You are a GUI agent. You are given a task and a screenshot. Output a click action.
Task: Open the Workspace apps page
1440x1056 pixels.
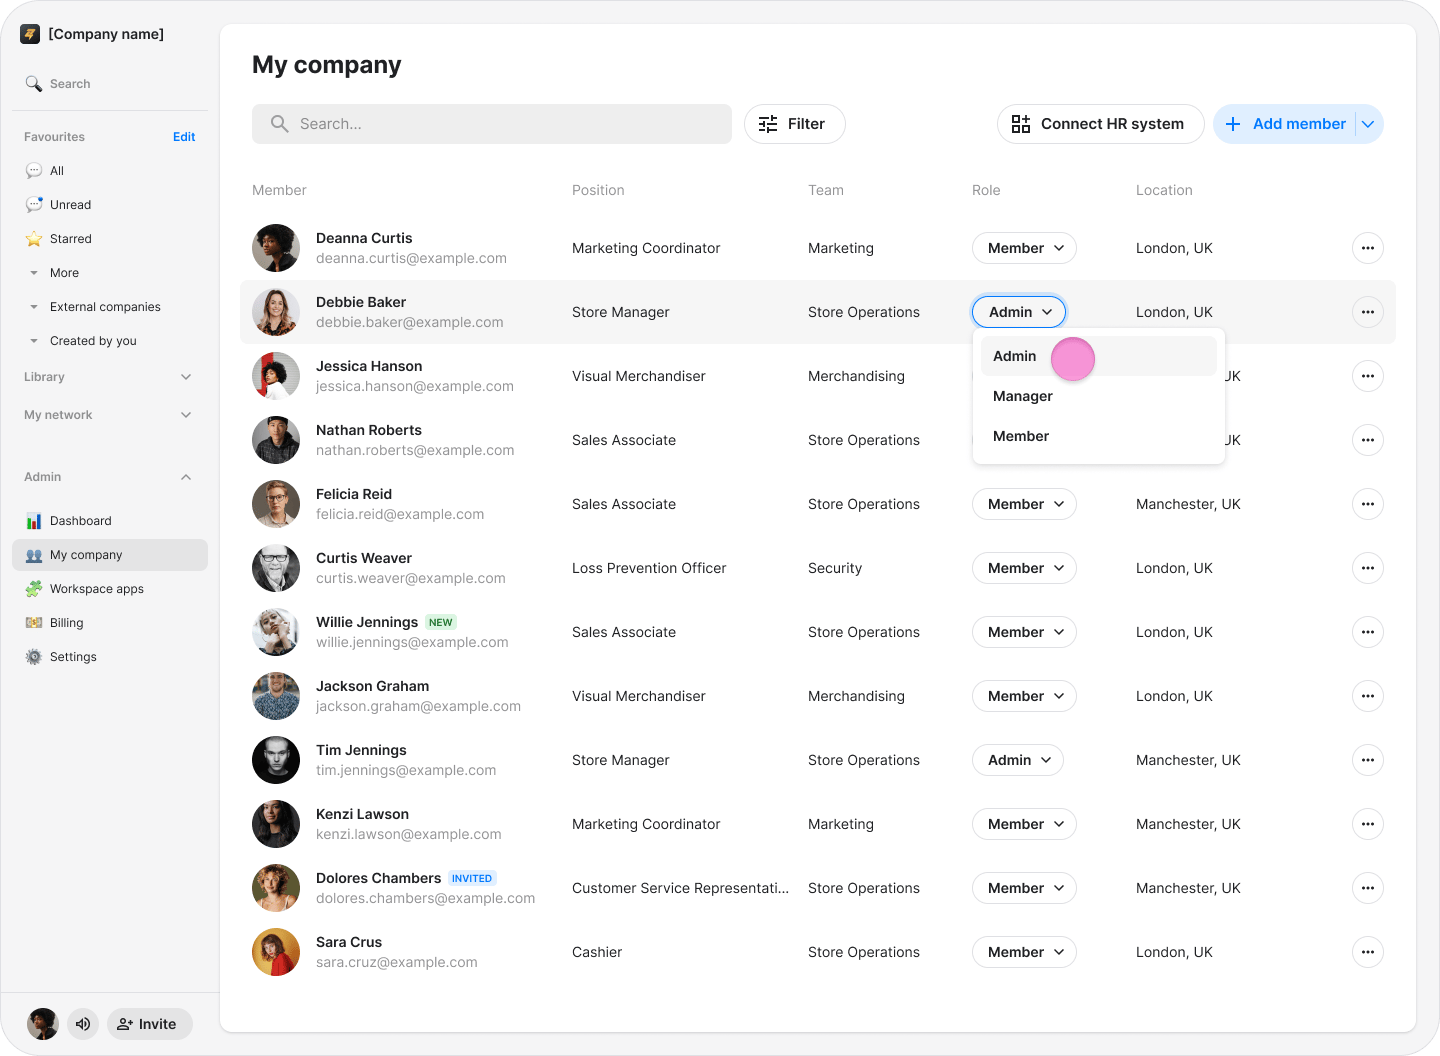pyautogui.click(x=110, y=589)
